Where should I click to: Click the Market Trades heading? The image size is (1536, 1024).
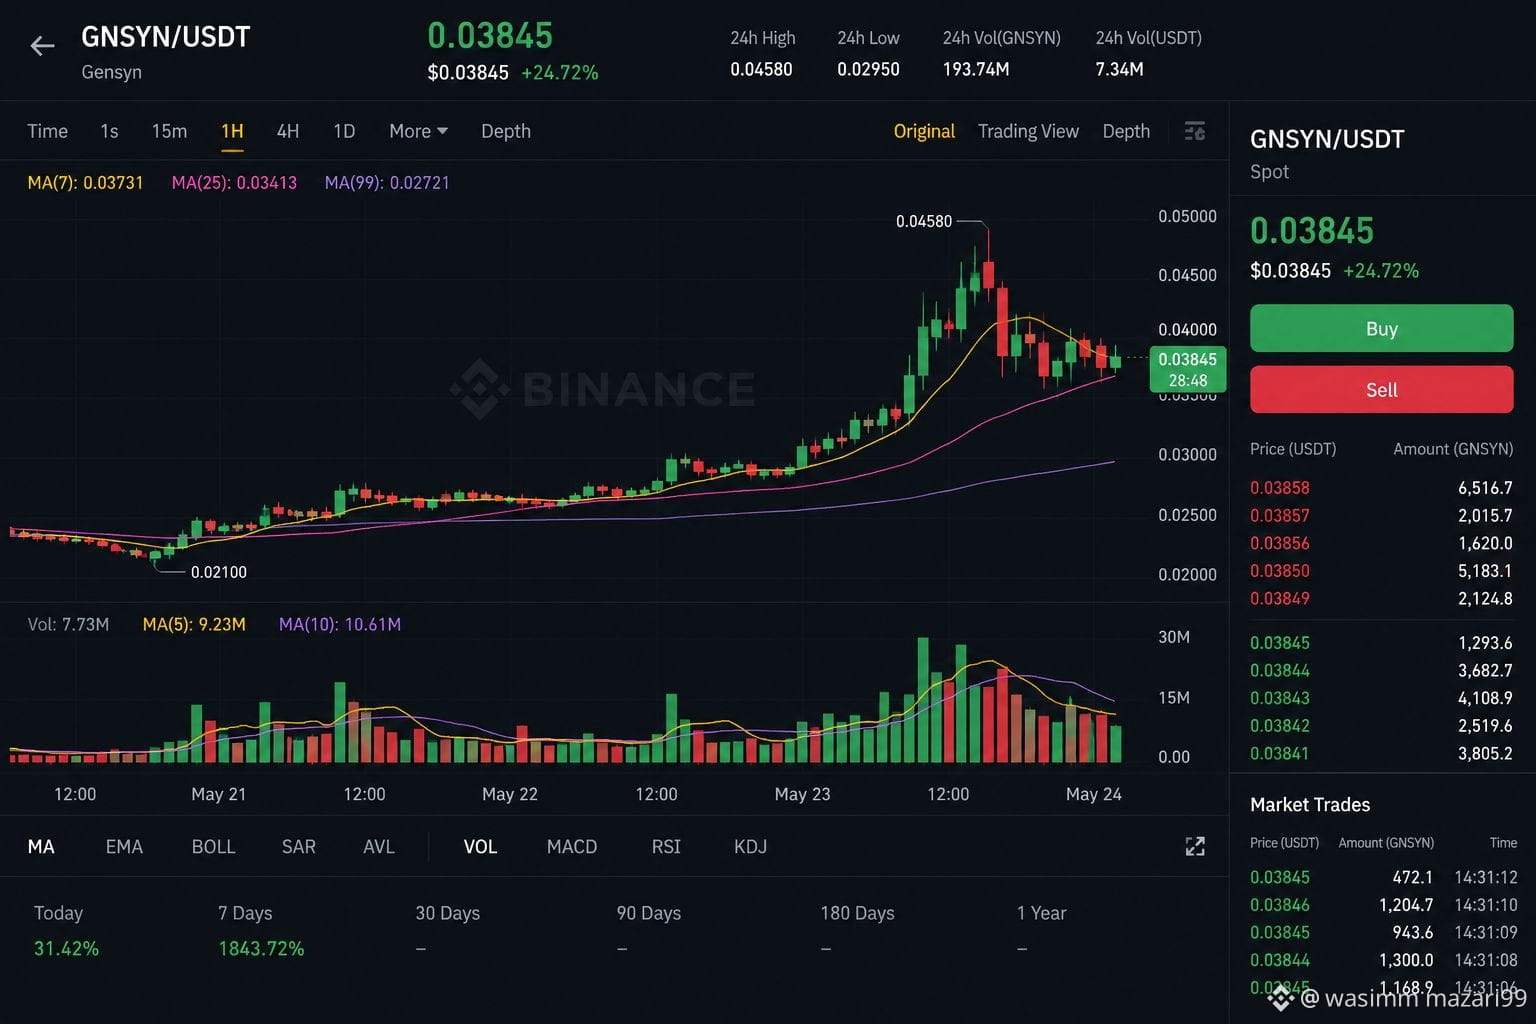click(x=1310, y=805)
